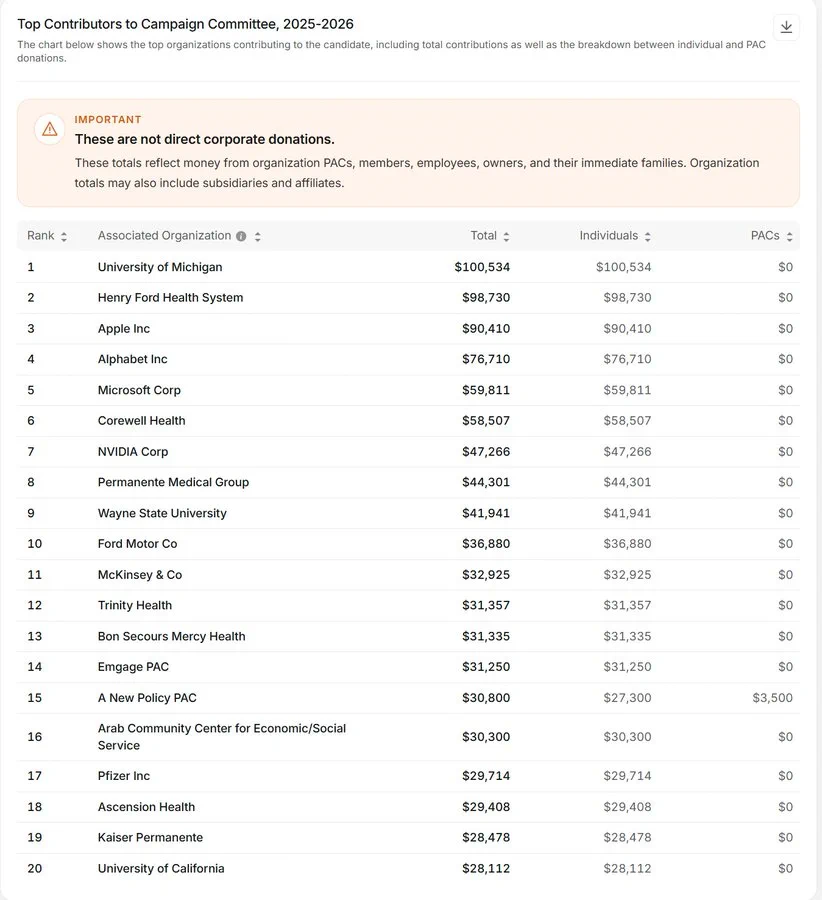Click the $3,500 PACs amount
Image resolution: width=822 pixels, height=900 pixels.
(x=773, y=698)
